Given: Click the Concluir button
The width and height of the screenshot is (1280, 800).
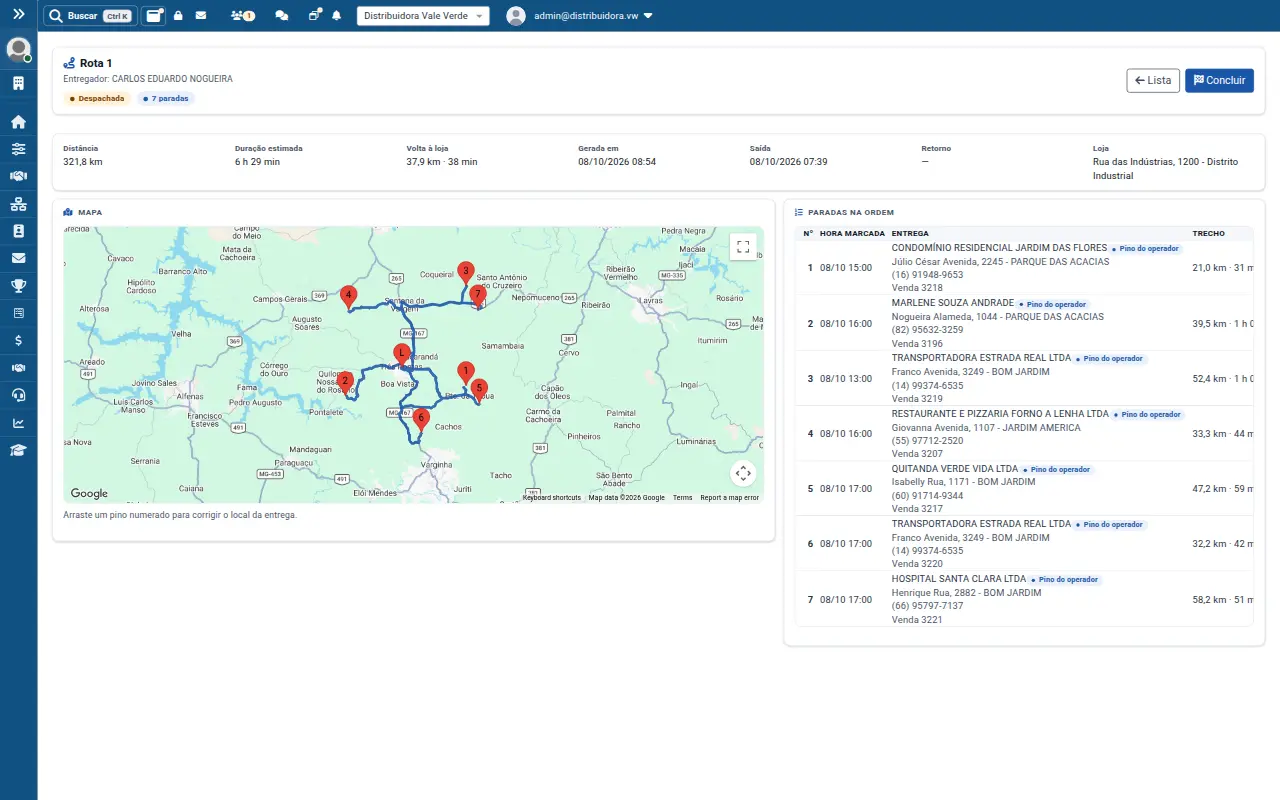Looking at the screenshot, I should coord(1219,80).
